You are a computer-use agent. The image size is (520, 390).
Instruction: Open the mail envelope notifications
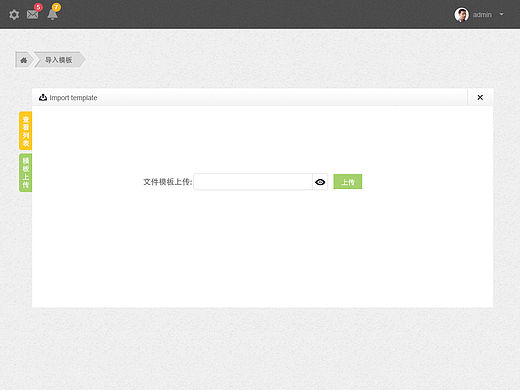pyautogui.click(x=33, y=14)
